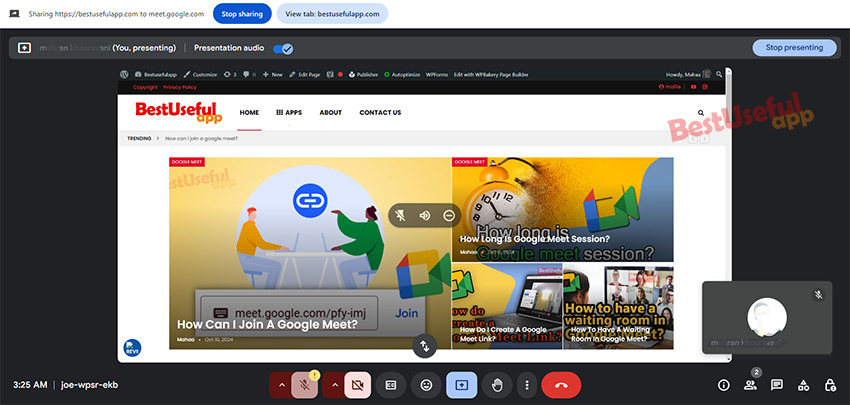
Task: Click the round REVE badge icon
Action: (x=132, y=348)
